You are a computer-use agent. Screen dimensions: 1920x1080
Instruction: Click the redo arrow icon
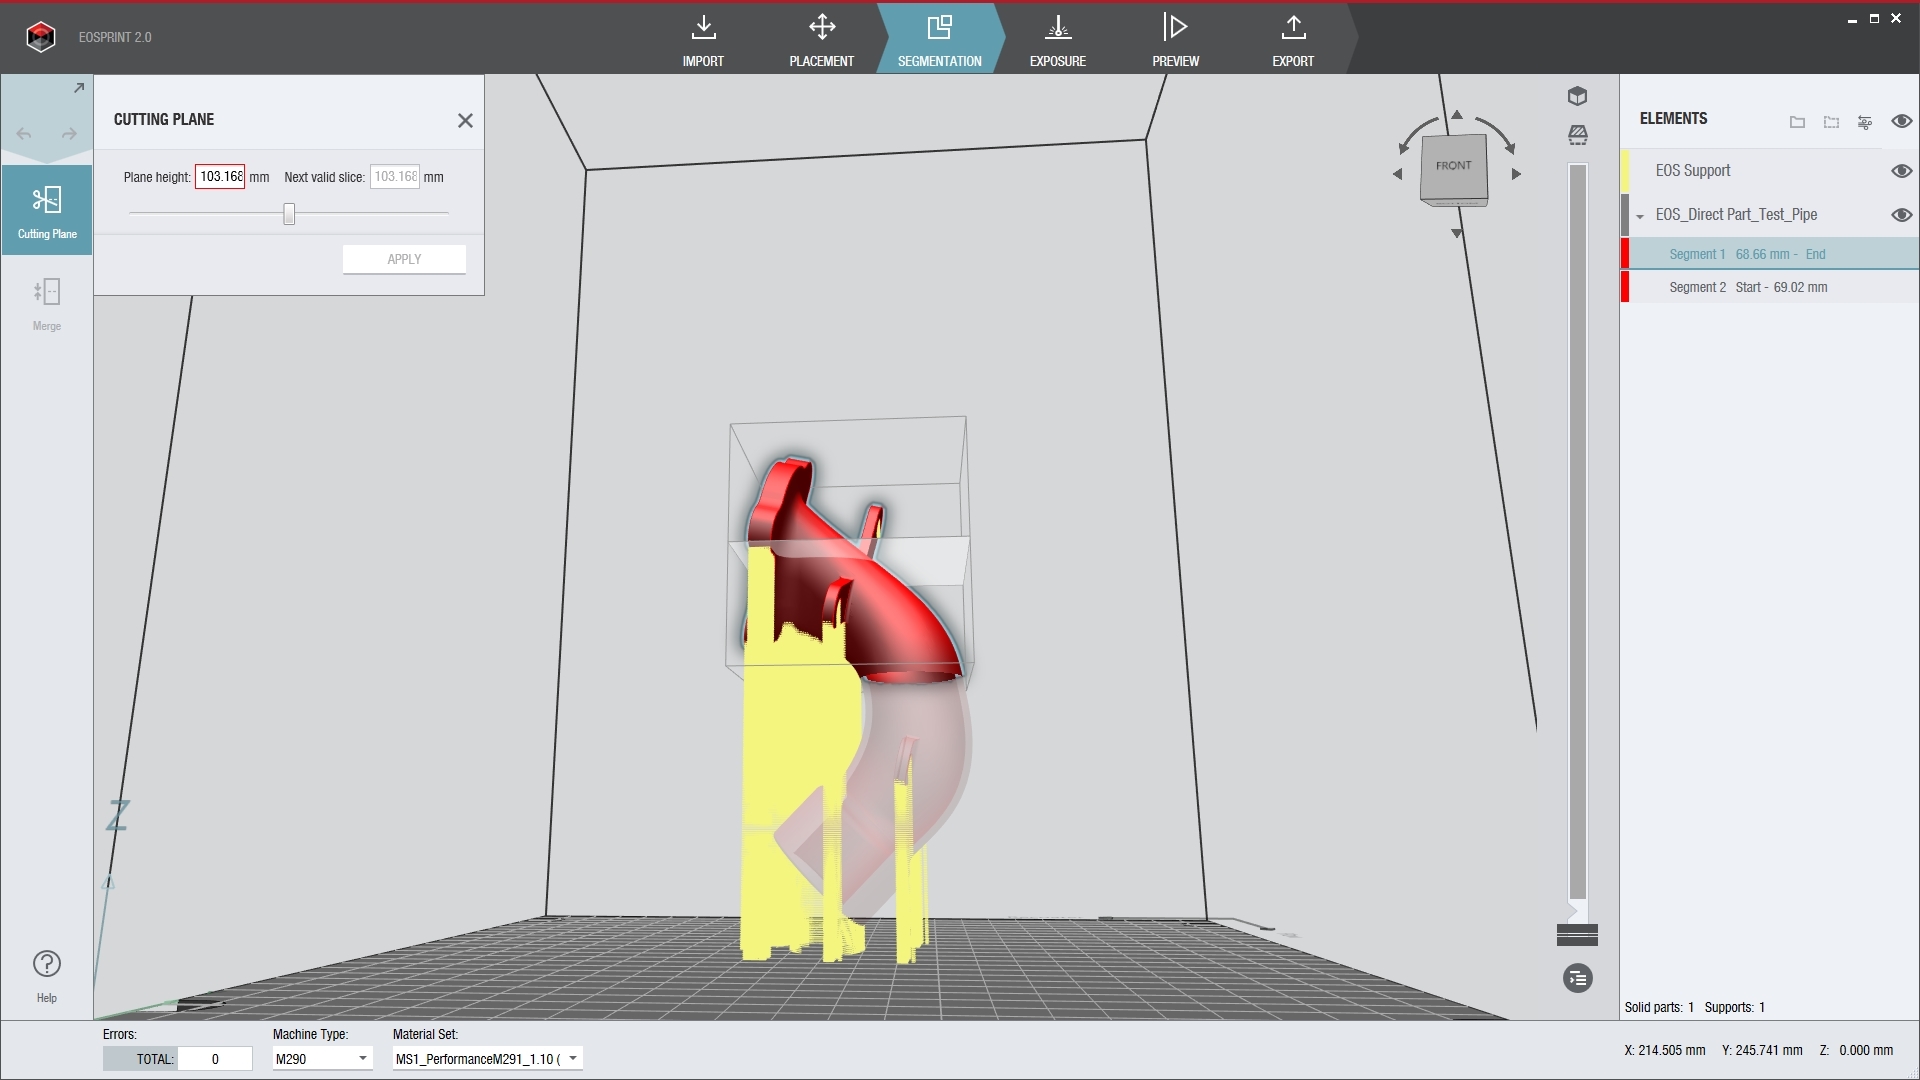[69, 134]
